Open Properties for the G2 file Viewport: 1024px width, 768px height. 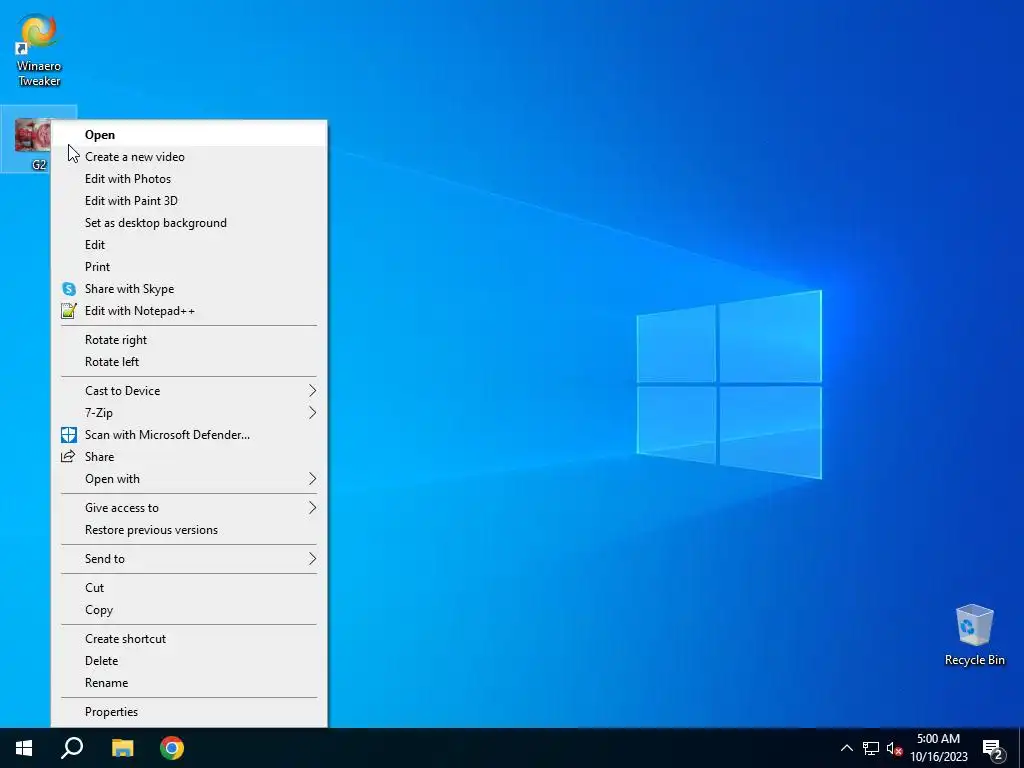coord(189,712)
